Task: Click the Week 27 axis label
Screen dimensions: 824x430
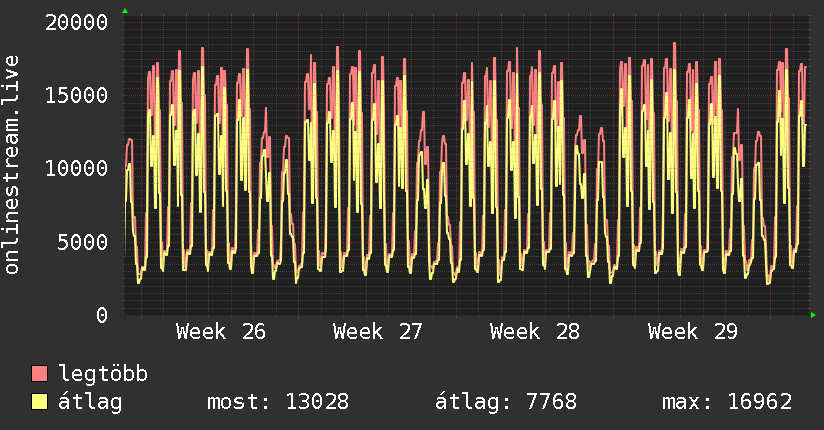Action: (377, 332)
